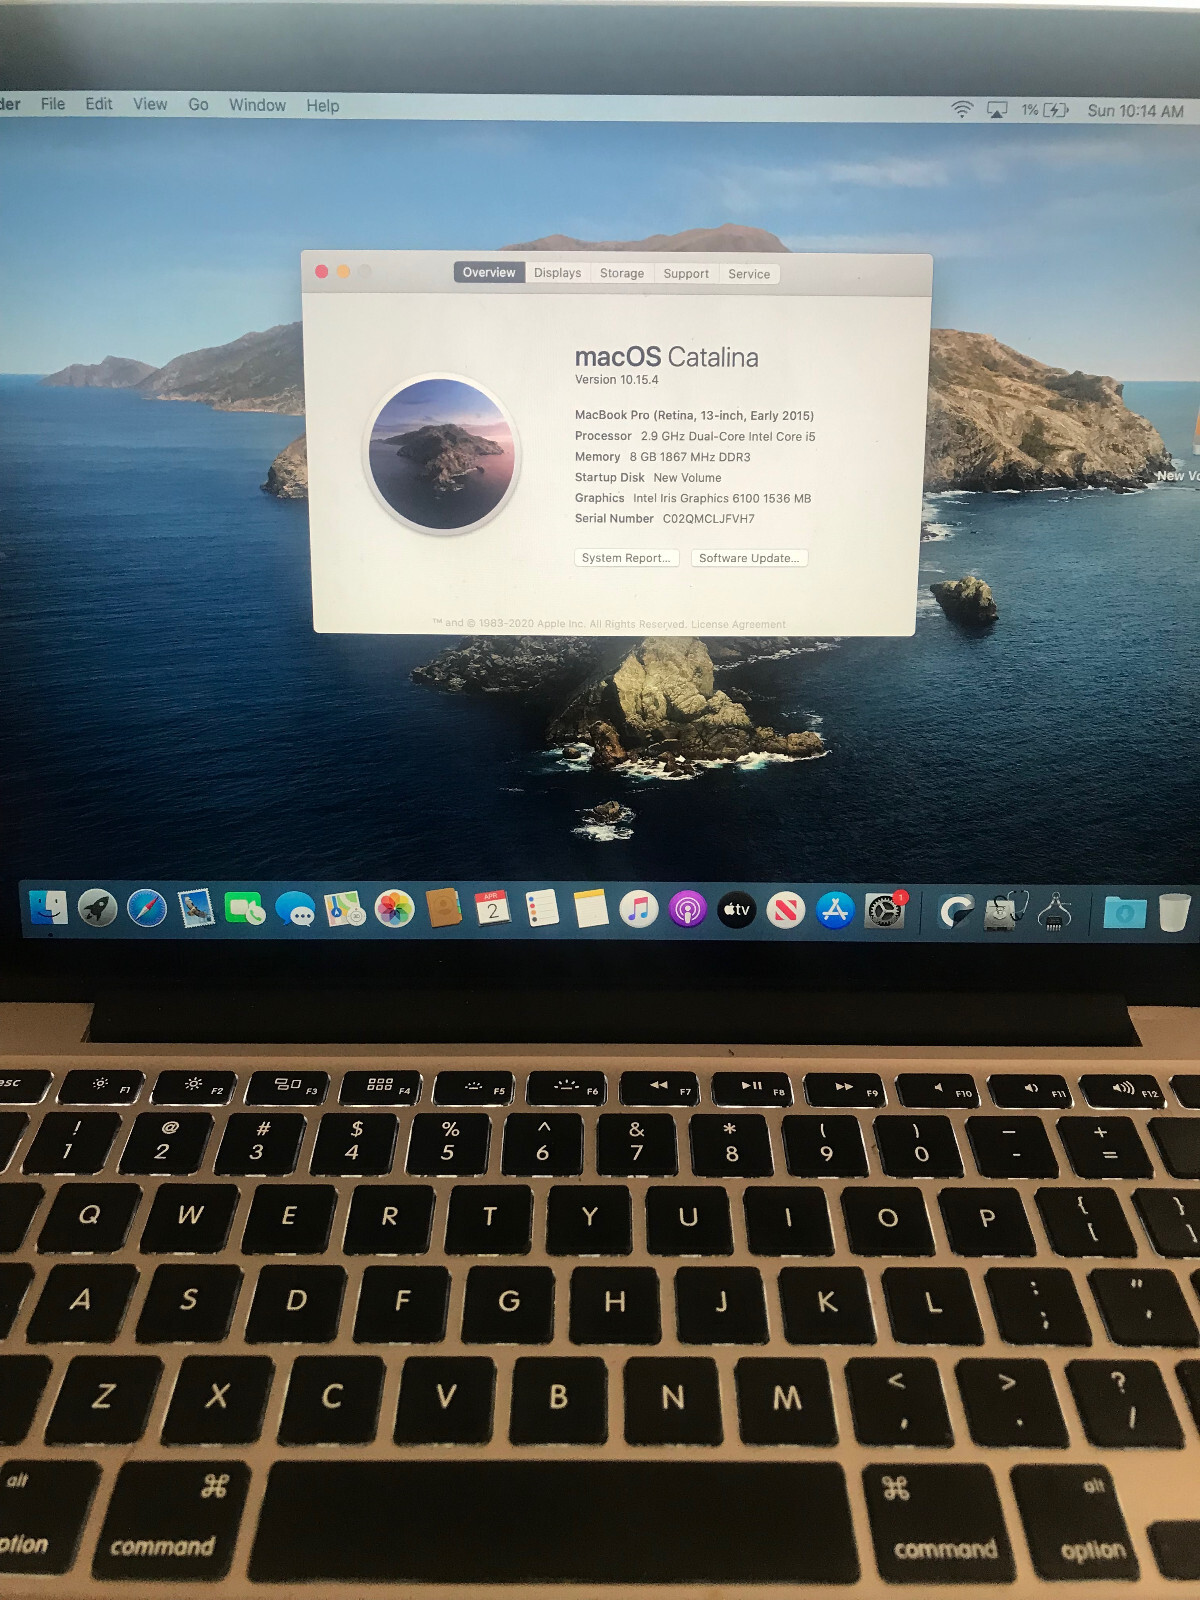Click the "New Volume" startup disk value
The height and width of the screenshot is (1600, 1200).
click(x=687, y=478)
